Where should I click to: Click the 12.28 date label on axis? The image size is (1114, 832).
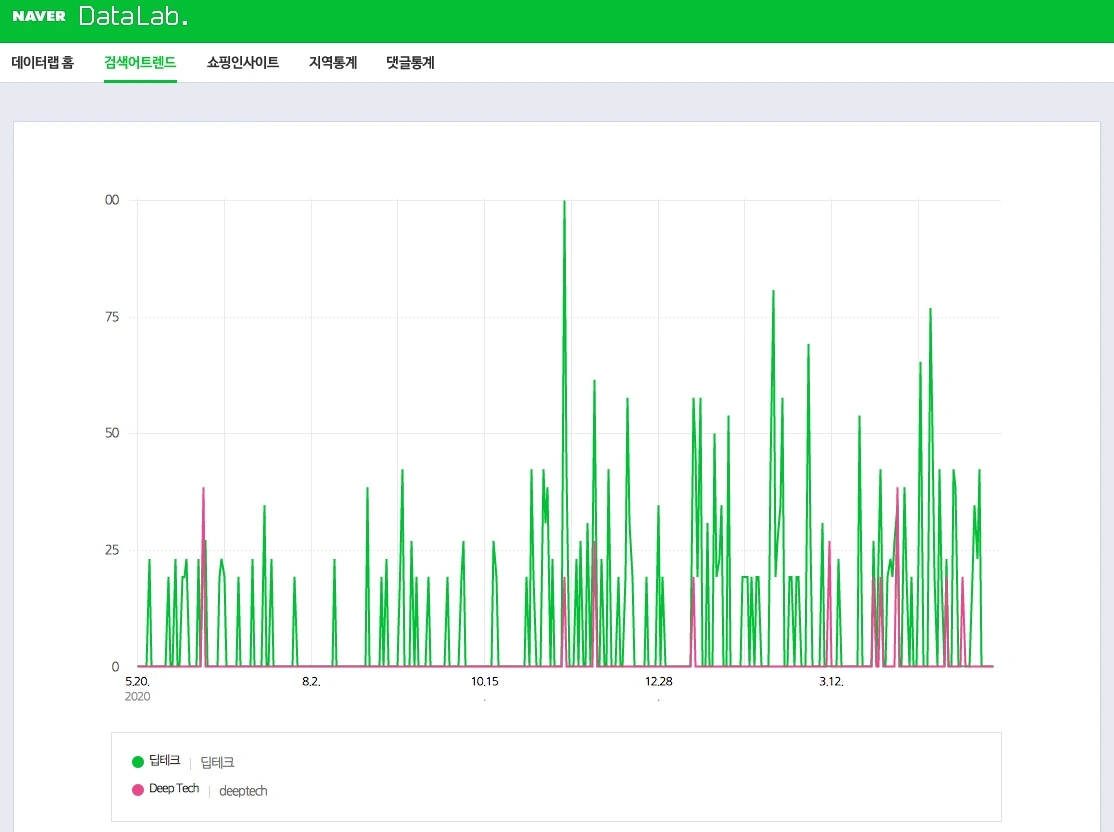point(659,681)
